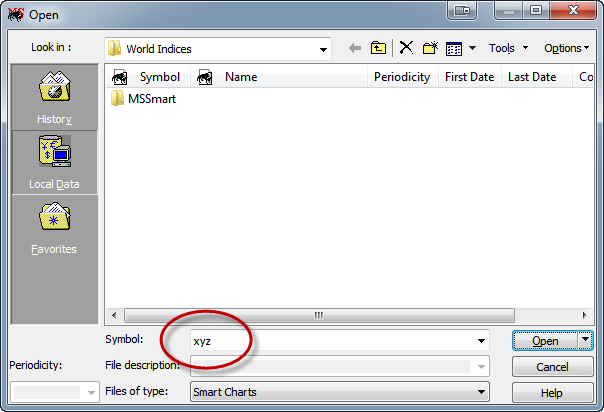Create a new folder using toolbar icon

430,48
